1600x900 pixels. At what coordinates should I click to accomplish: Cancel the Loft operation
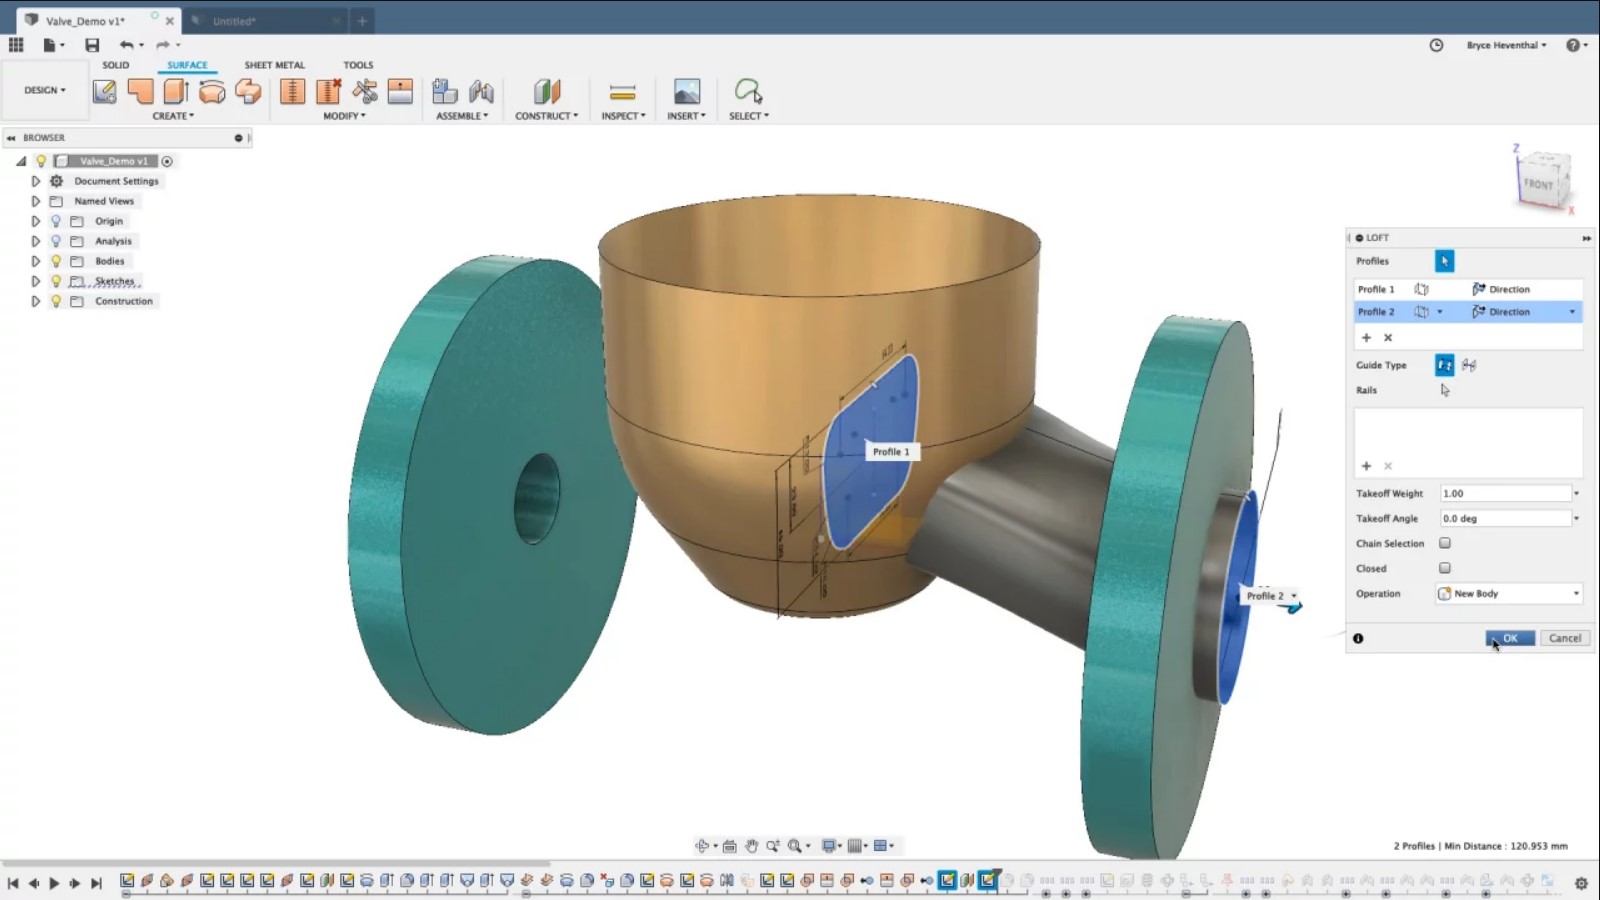(x=1565, y=637)
